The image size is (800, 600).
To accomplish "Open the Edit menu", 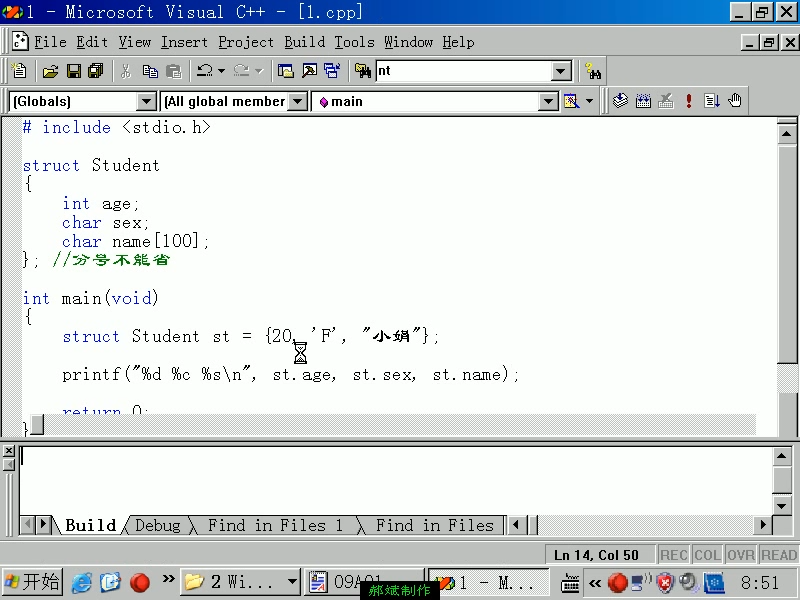I will [92, 42].
